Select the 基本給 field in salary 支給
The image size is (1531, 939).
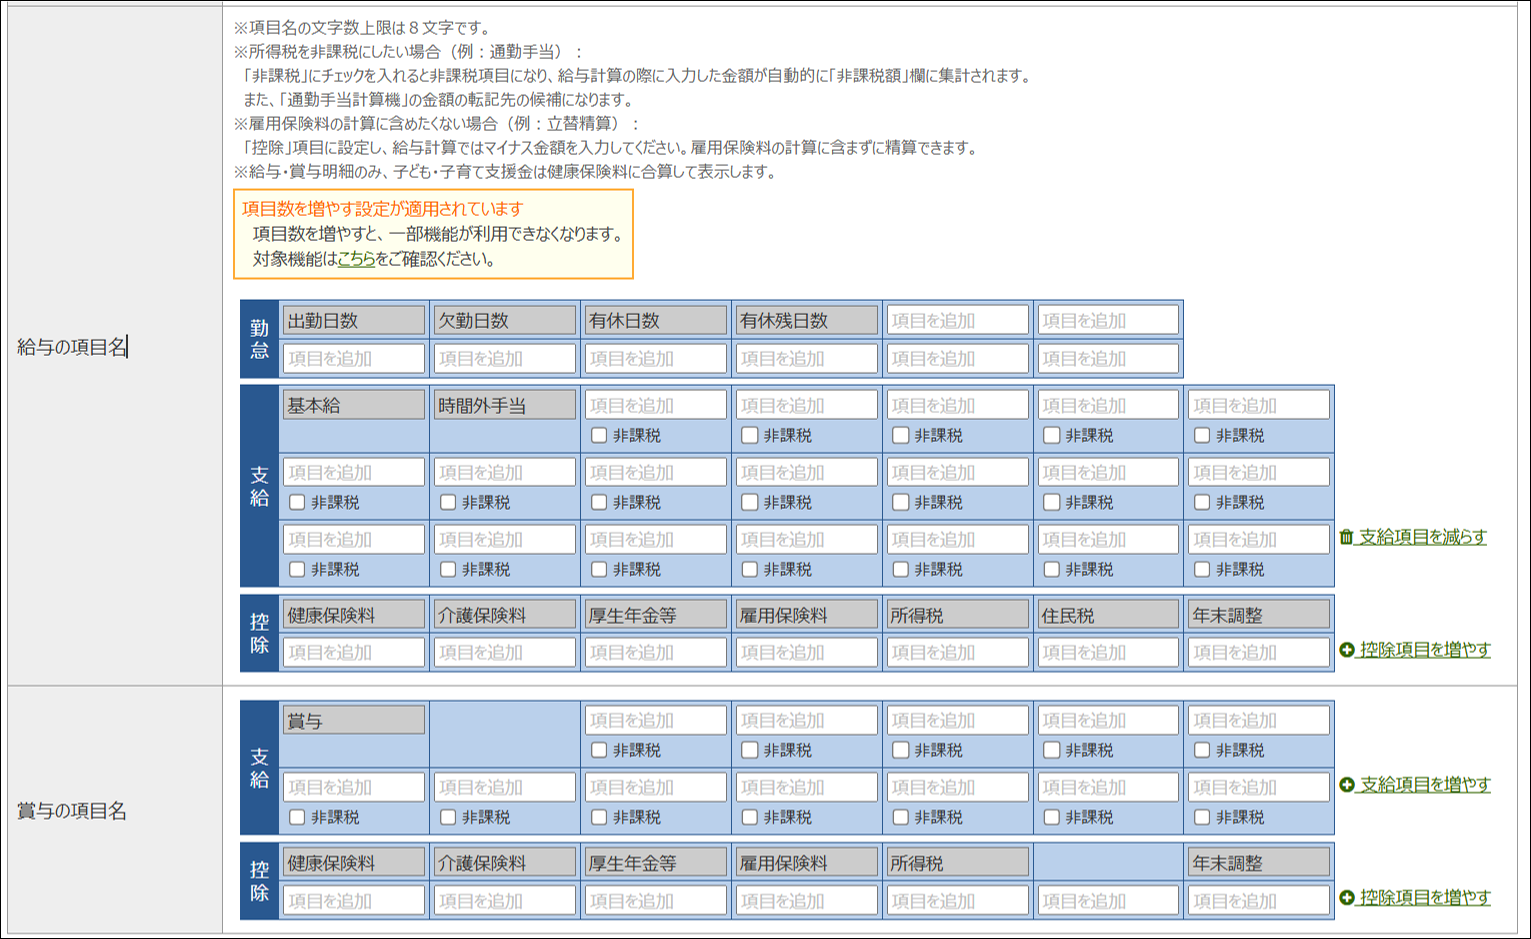[354, 406]
